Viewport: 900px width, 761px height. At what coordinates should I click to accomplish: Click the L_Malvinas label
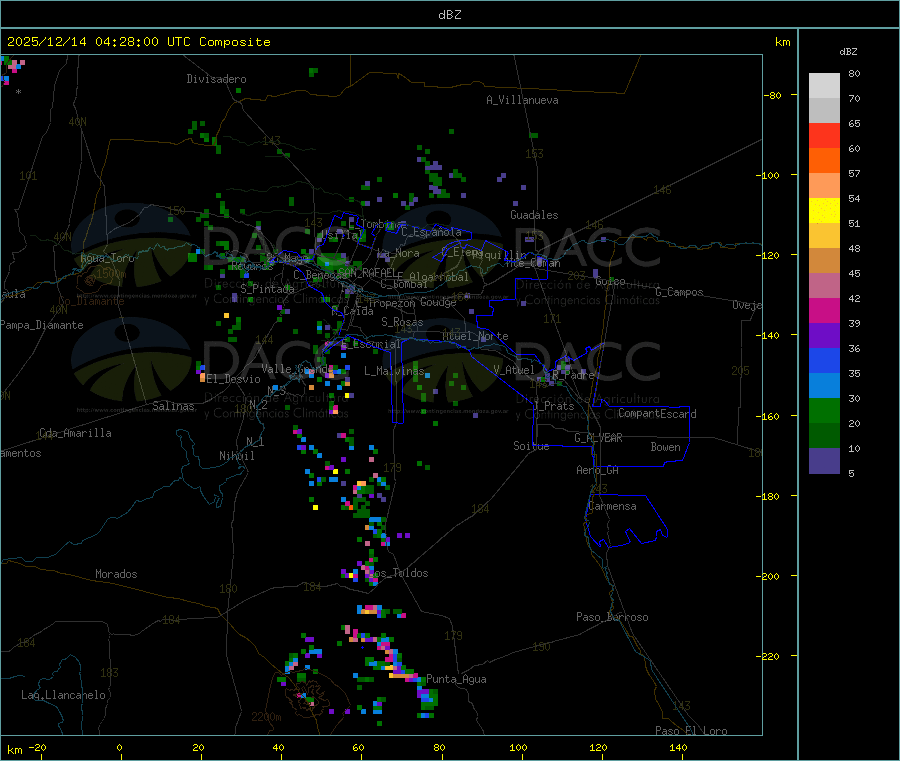[x=394, y=371]
